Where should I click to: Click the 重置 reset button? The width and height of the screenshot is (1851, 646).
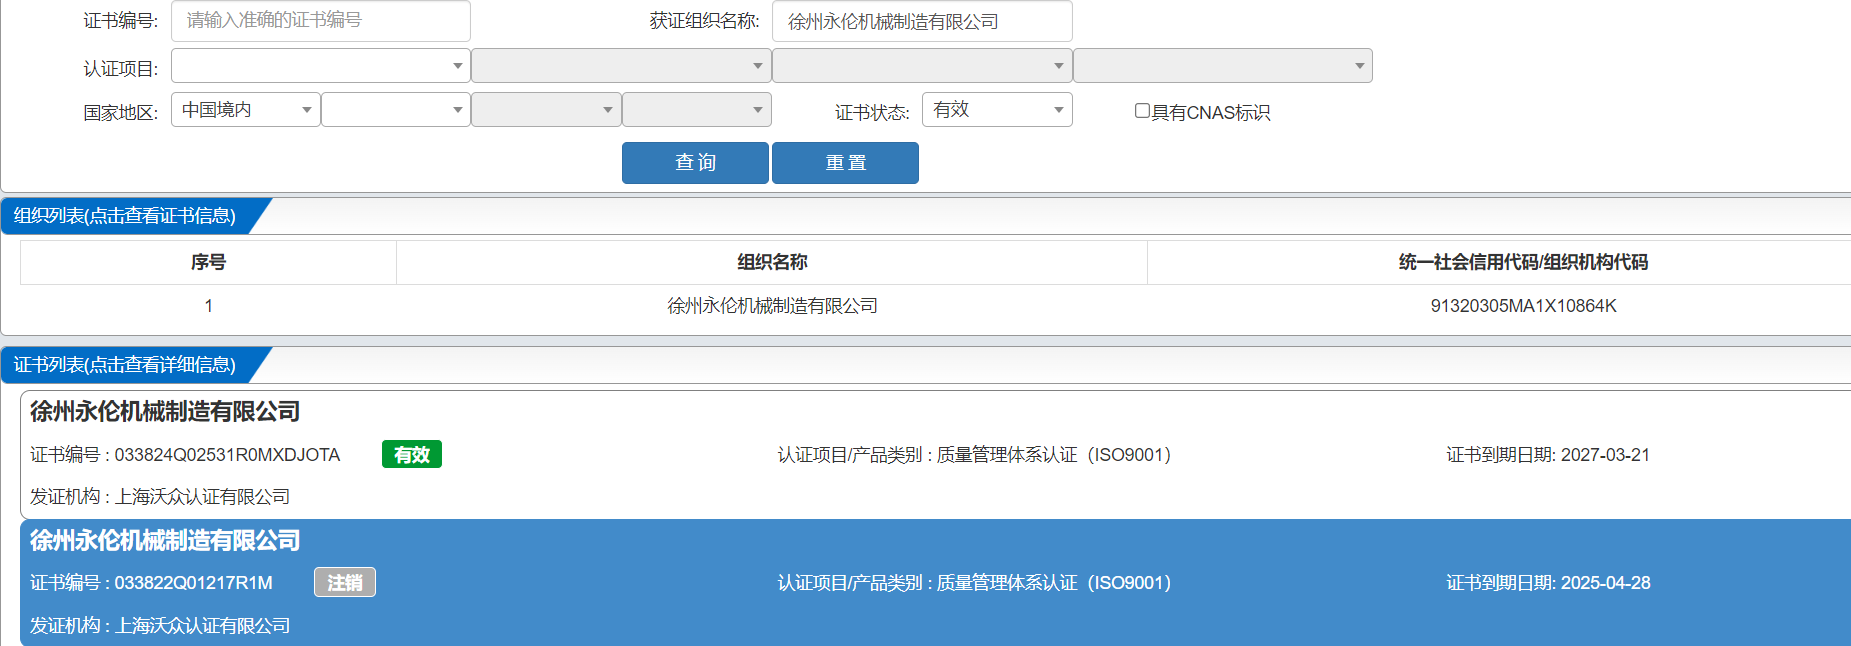tap(845, 163)
